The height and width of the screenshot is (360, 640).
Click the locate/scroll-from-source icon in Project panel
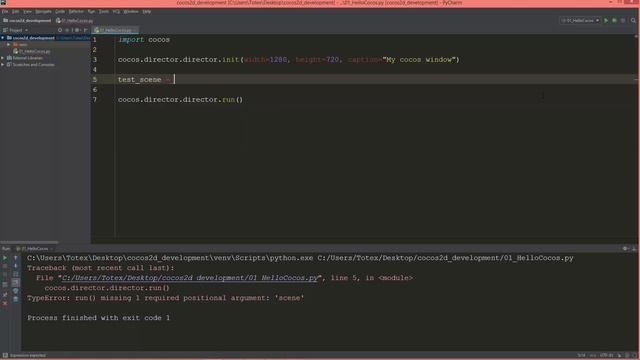click(x=60, y=30)
